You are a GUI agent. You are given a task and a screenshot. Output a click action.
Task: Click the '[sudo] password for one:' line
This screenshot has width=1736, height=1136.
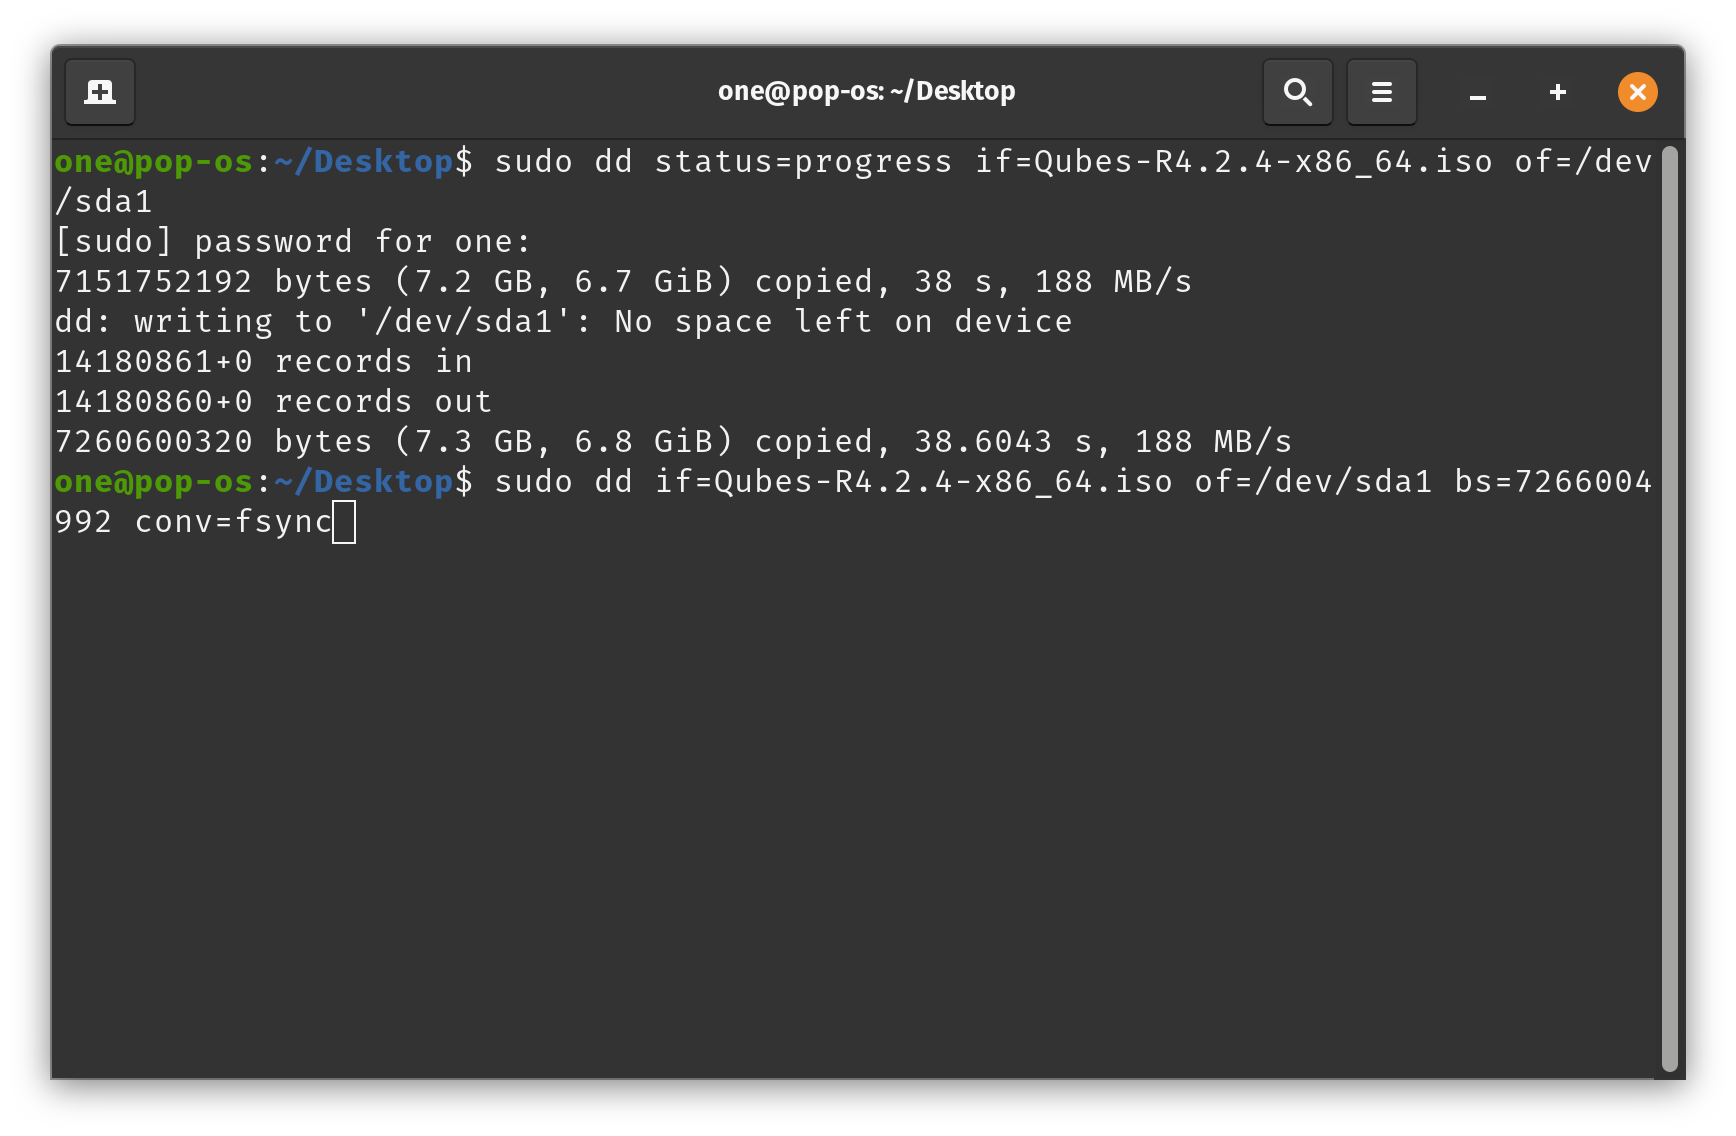292,242
